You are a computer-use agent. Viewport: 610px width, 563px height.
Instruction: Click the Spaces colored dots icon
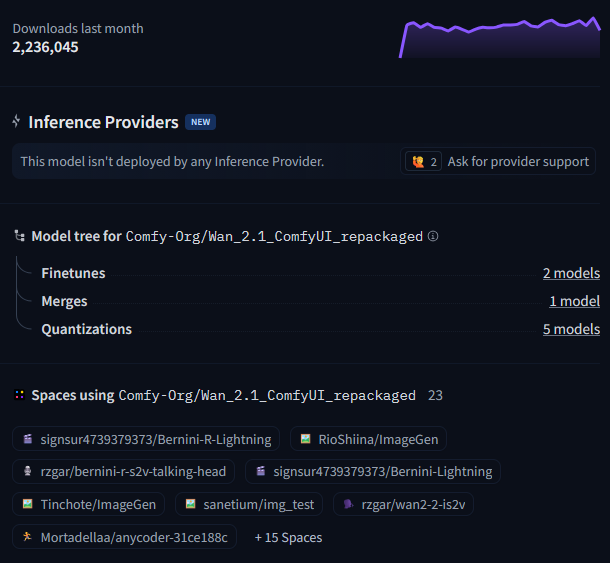[x=19, y=395]
